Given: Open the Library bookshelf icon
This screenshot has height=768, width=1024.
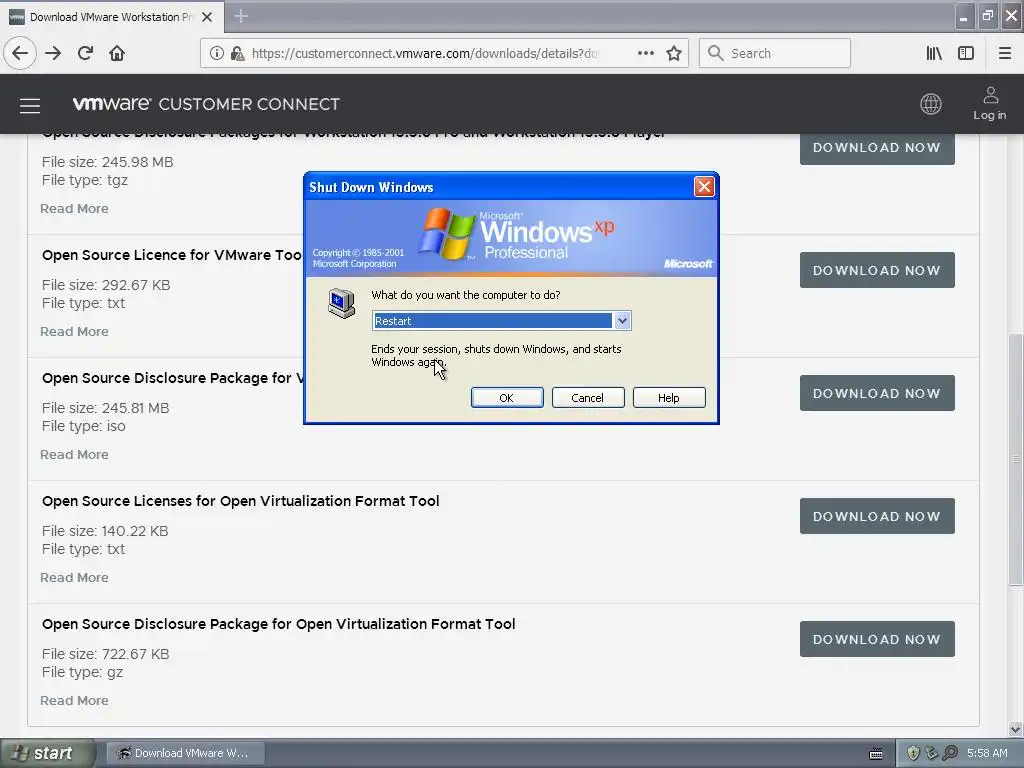Looking at the screenshot, I should click(x=934, y=54).
